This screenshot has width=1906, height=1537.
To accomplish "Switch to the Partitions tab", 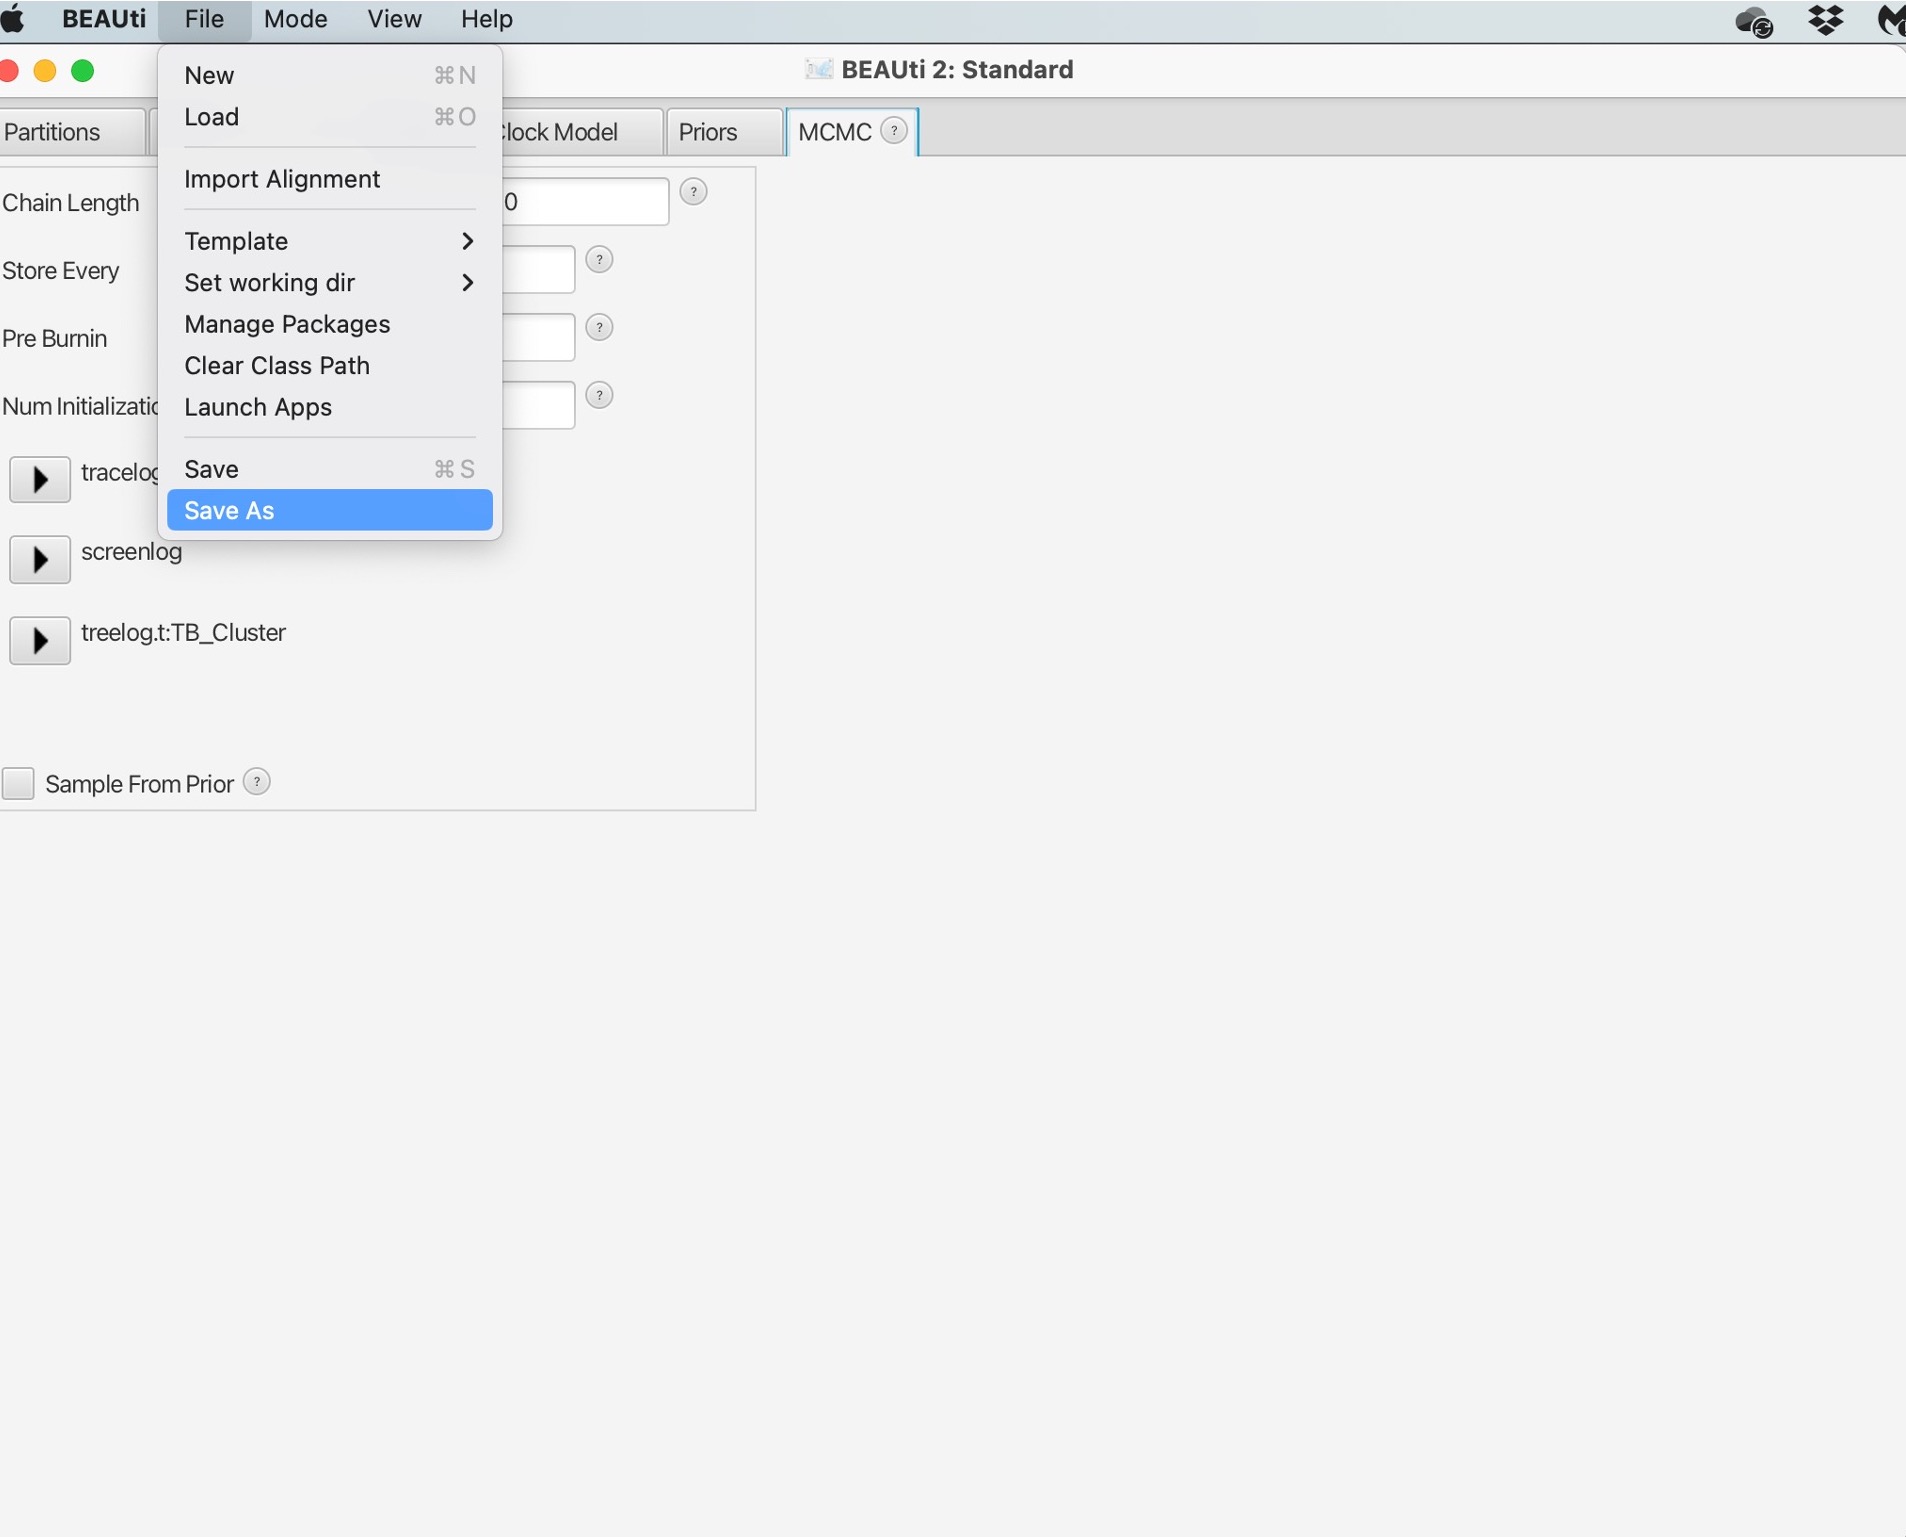I will [x=53, y=132].
